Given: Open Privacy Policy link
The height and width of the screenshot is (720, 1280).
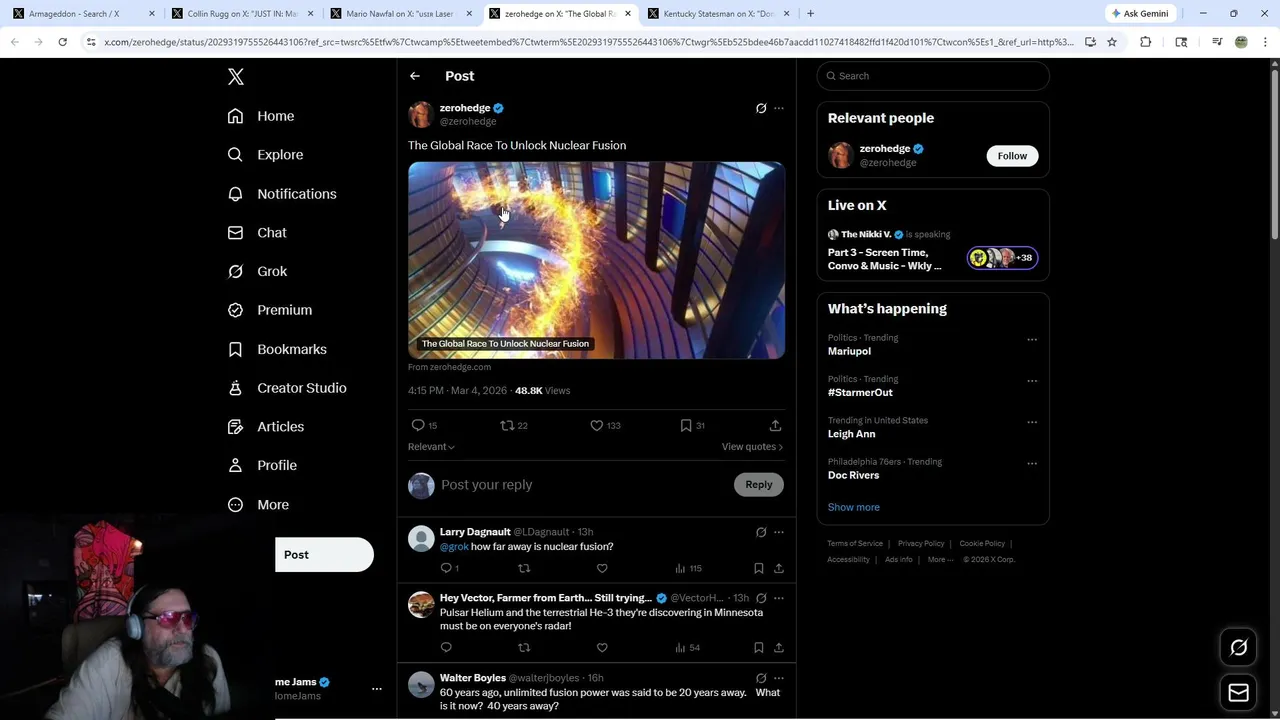Looking at the screenshot, I should point(921,544).
